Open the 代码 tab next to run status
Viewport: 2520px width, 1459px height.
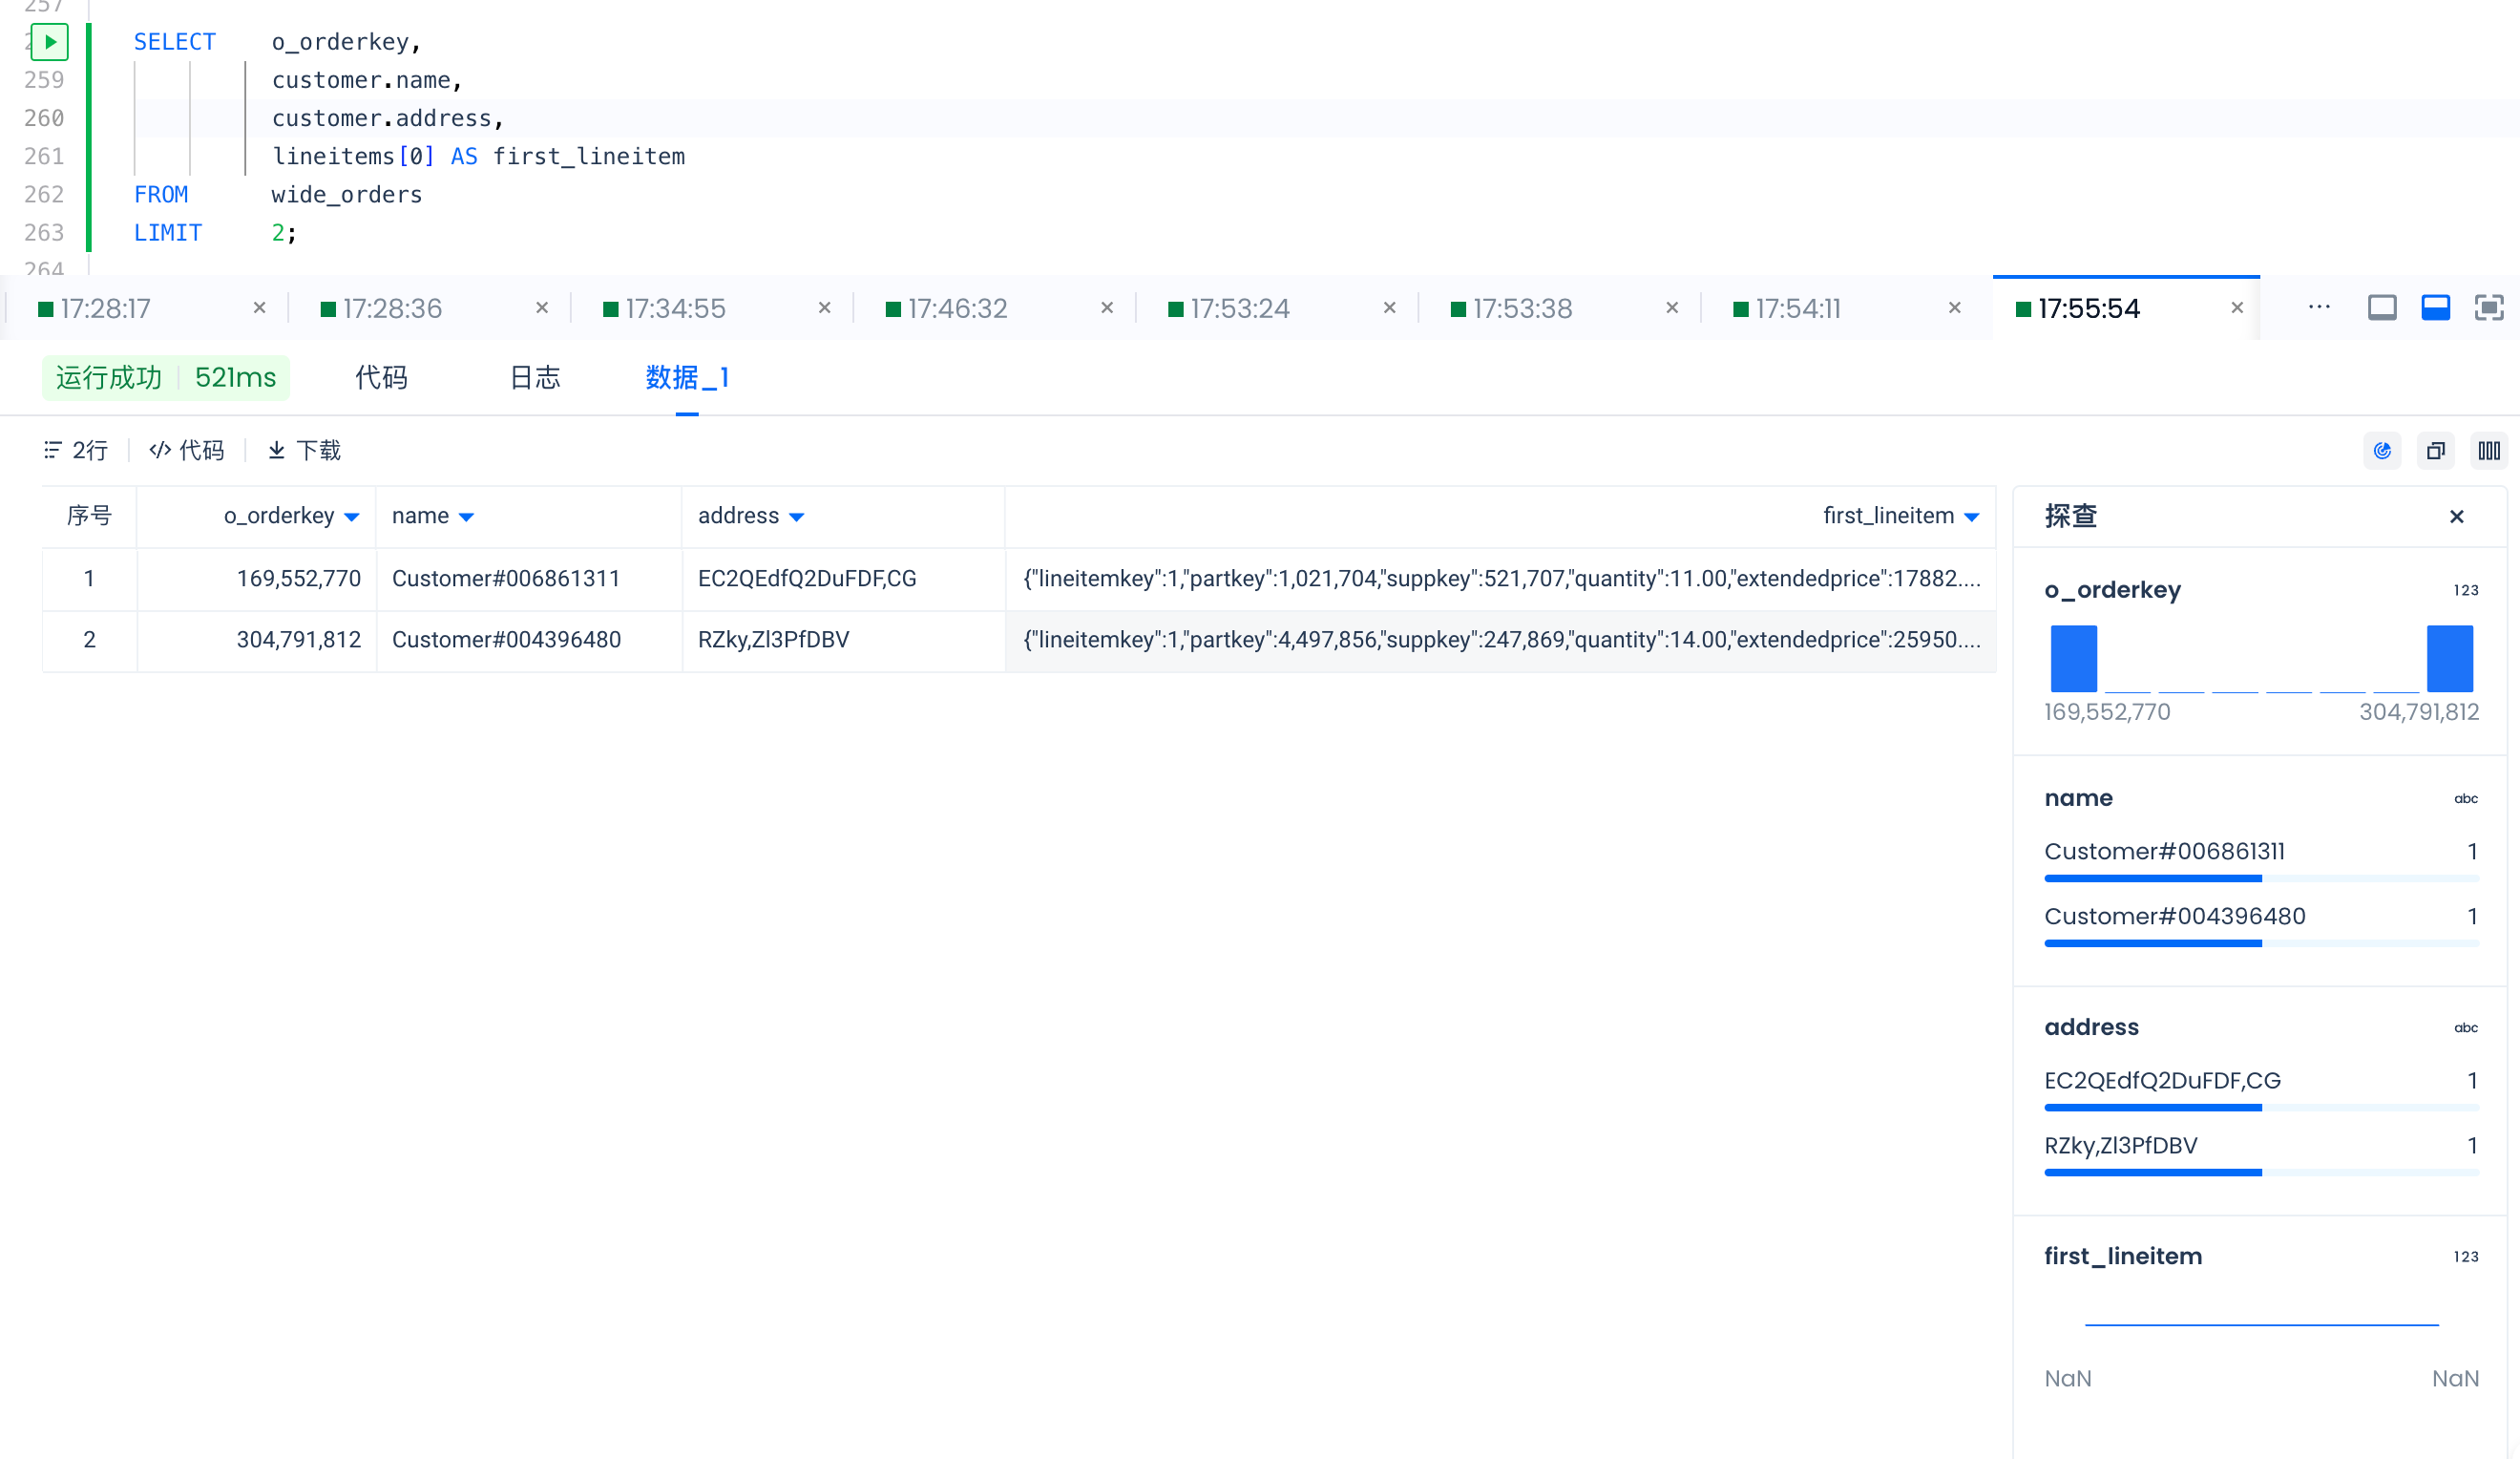click(x=381, y=378)
